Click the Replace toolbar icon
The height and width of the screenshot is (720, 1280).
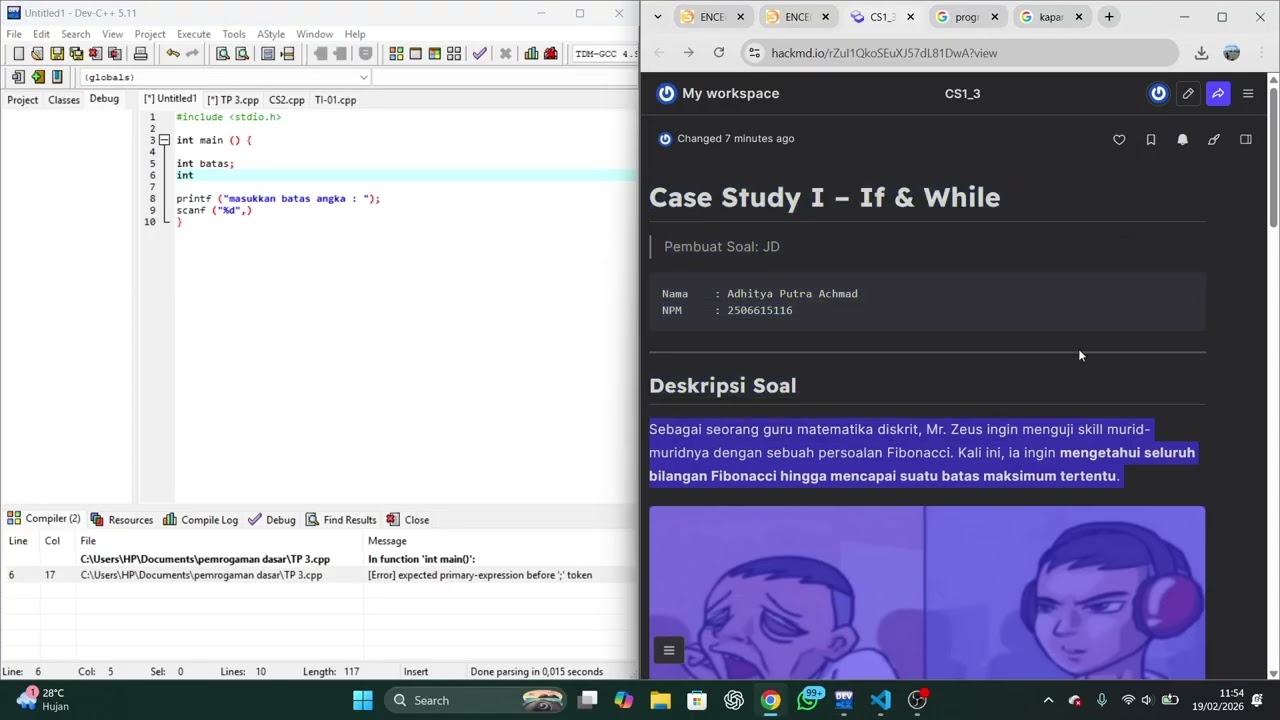click(242, 54)
